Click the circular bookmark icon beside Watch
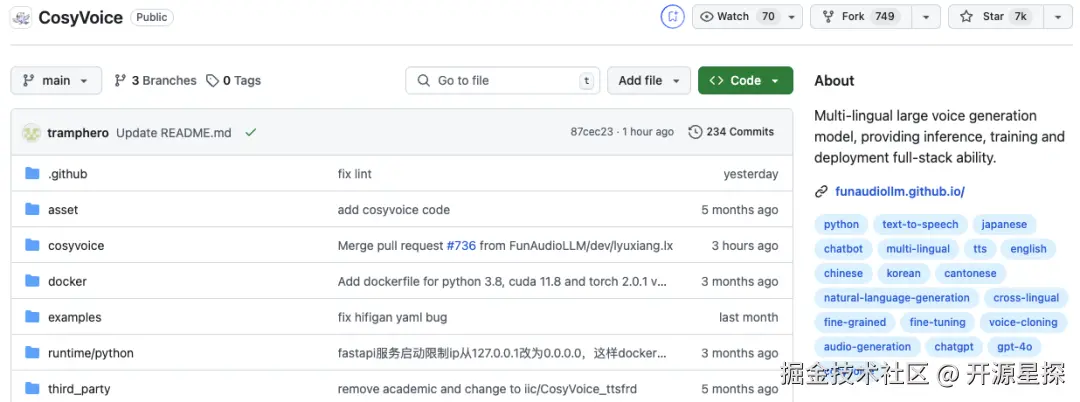Viewport: 1080px width, 402px height. tap(672, 17)
